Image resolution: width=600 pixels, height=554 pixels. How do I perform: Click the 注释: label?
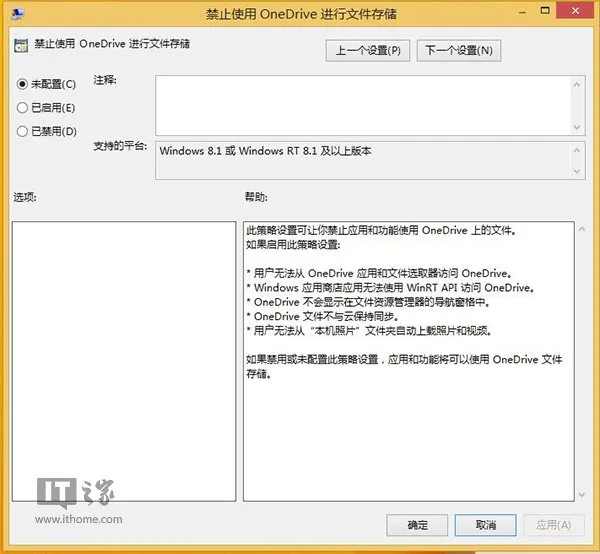point(105,80)
